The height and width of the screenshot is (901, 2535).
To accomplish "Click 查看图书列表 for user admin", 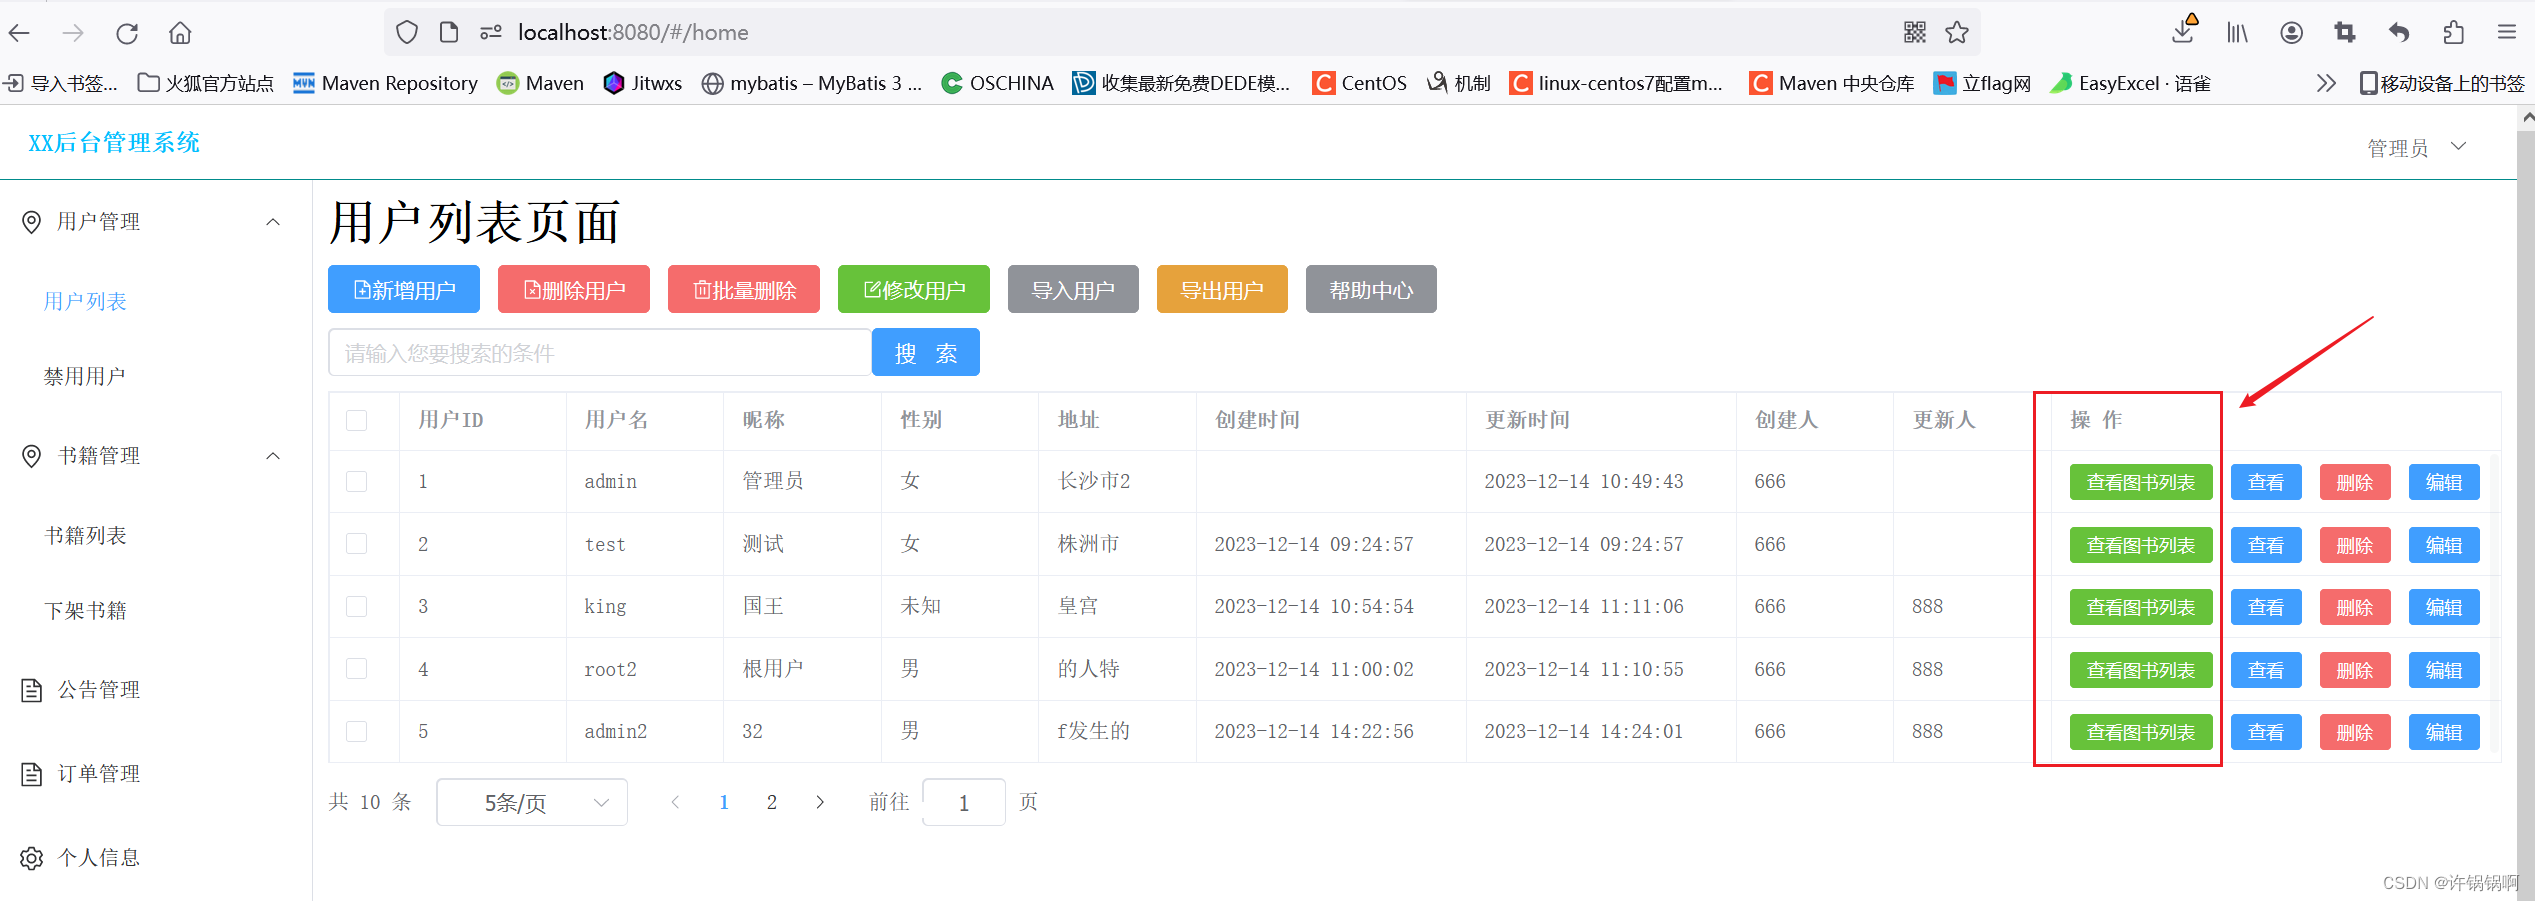I will (x=2141, y=482).
